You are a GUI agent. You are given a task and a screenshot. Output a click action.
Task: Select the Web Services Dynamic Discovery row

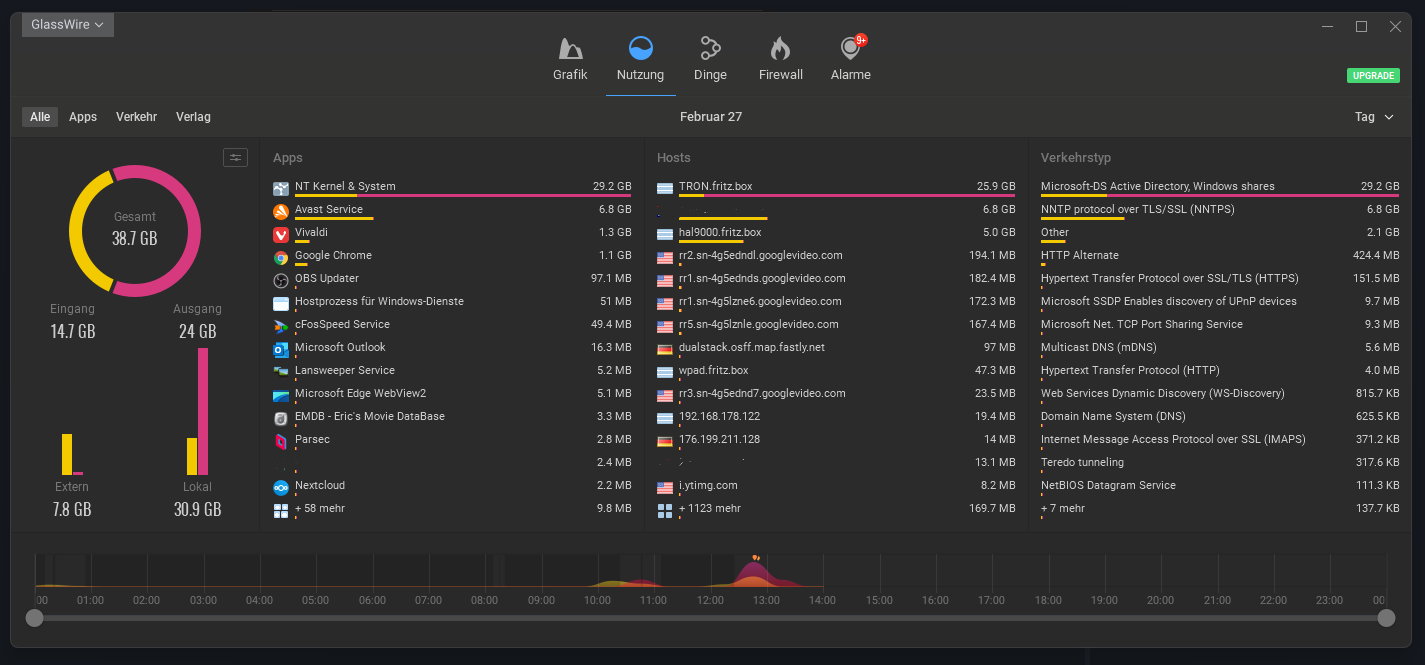[x=1220, y=394]
